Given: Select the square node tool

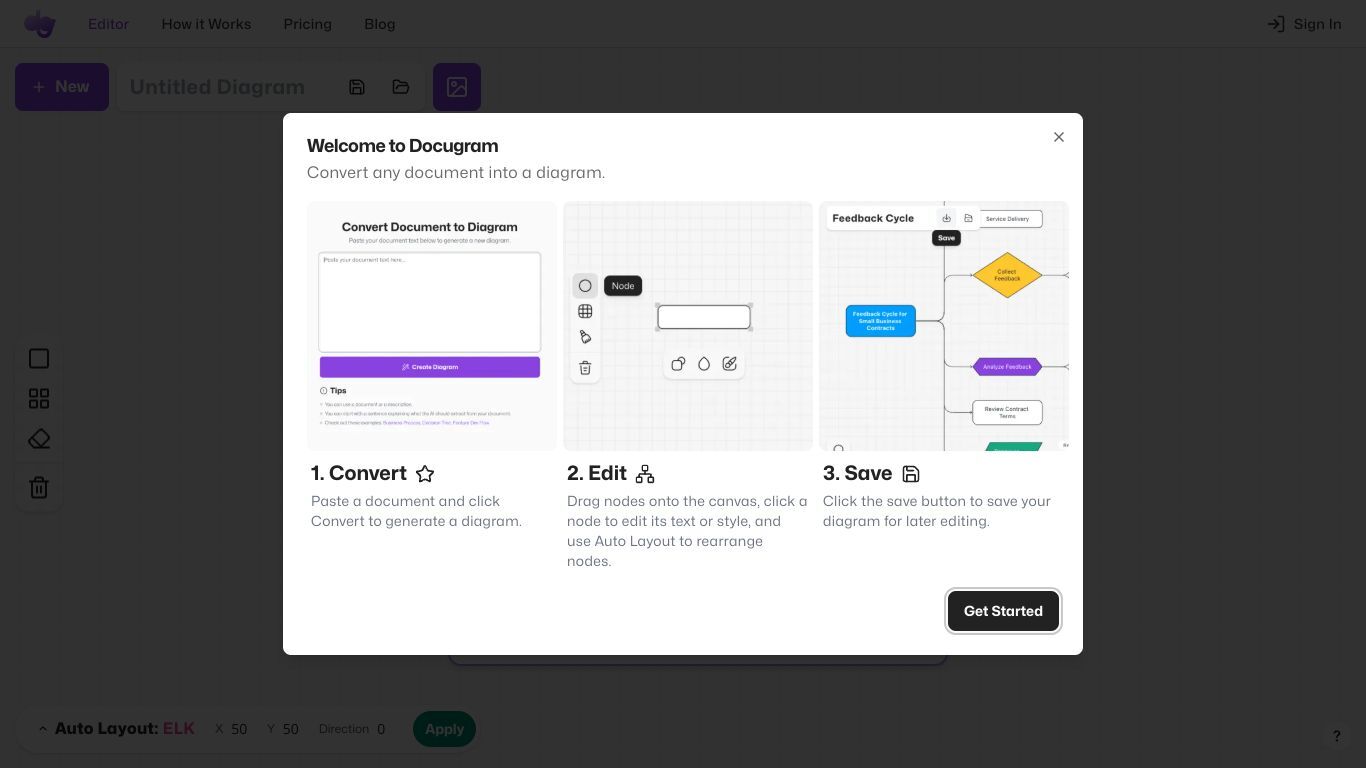Looking at the screenshot, I should click(x=39, y=359).
